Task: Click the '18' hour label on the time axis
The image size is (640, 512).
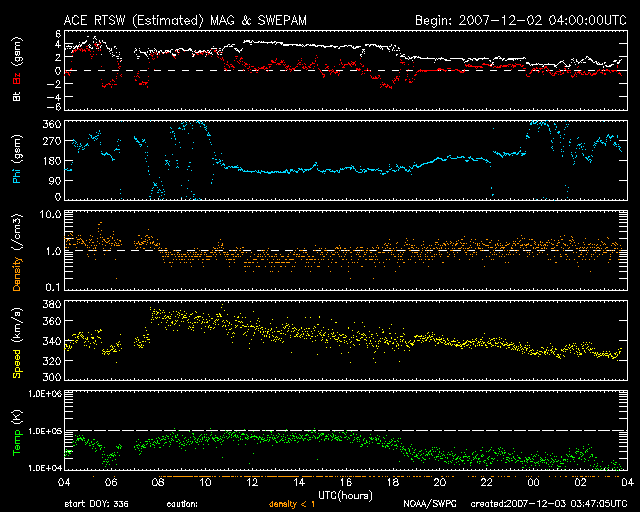Action: (393, 483)
